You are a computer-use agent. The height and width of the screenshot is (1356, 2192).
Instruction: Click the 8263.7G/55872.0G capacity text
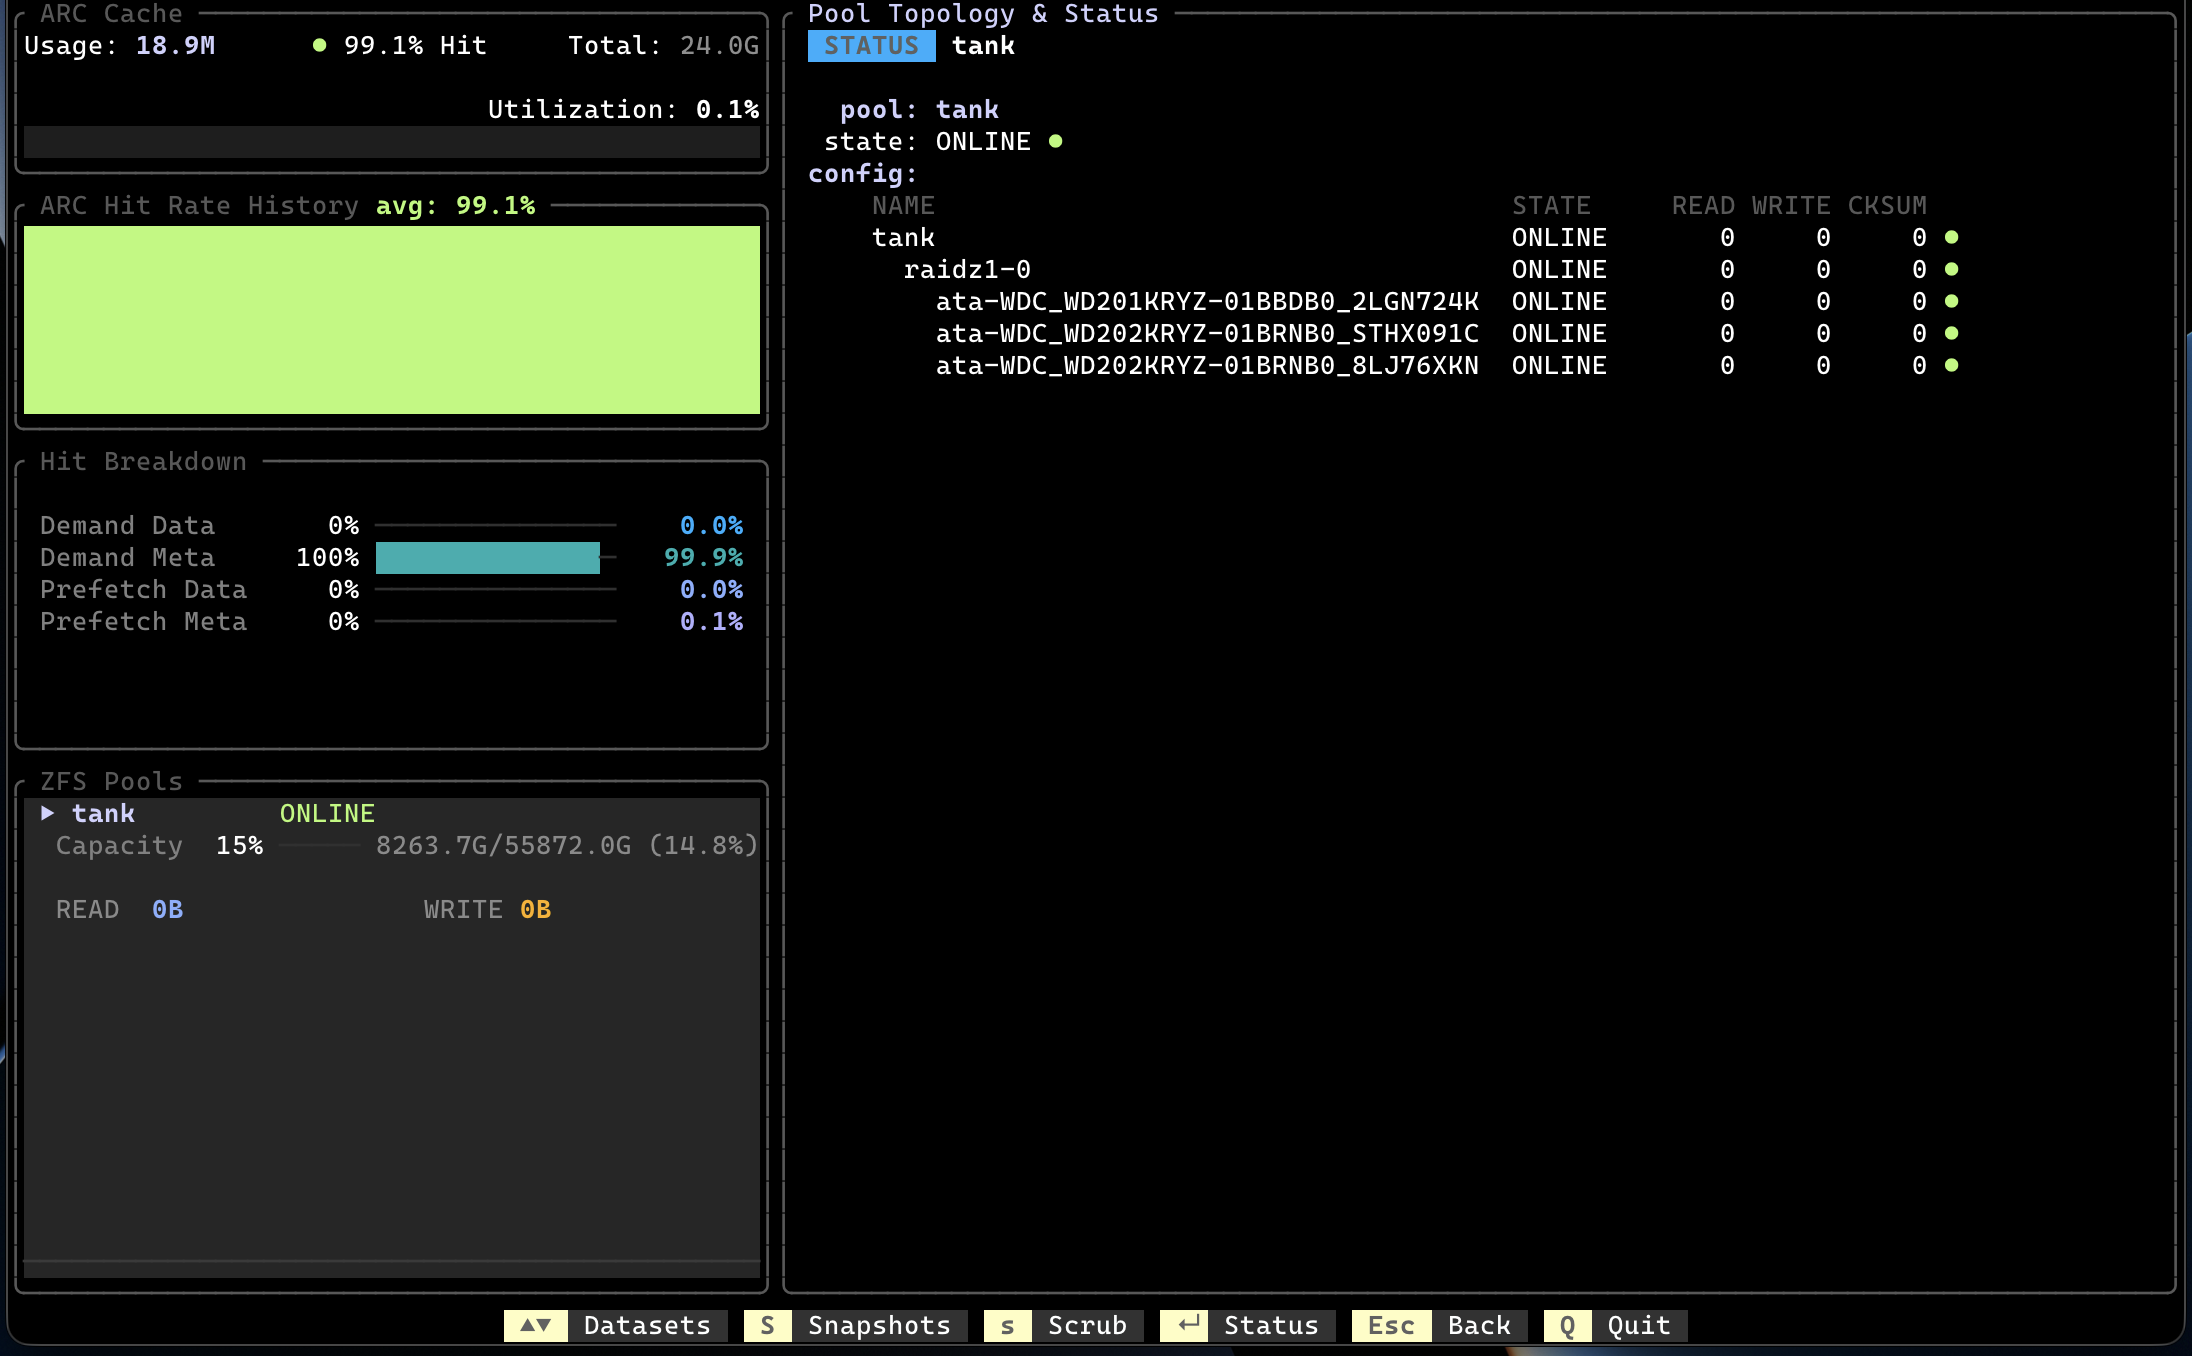(503, 845)
